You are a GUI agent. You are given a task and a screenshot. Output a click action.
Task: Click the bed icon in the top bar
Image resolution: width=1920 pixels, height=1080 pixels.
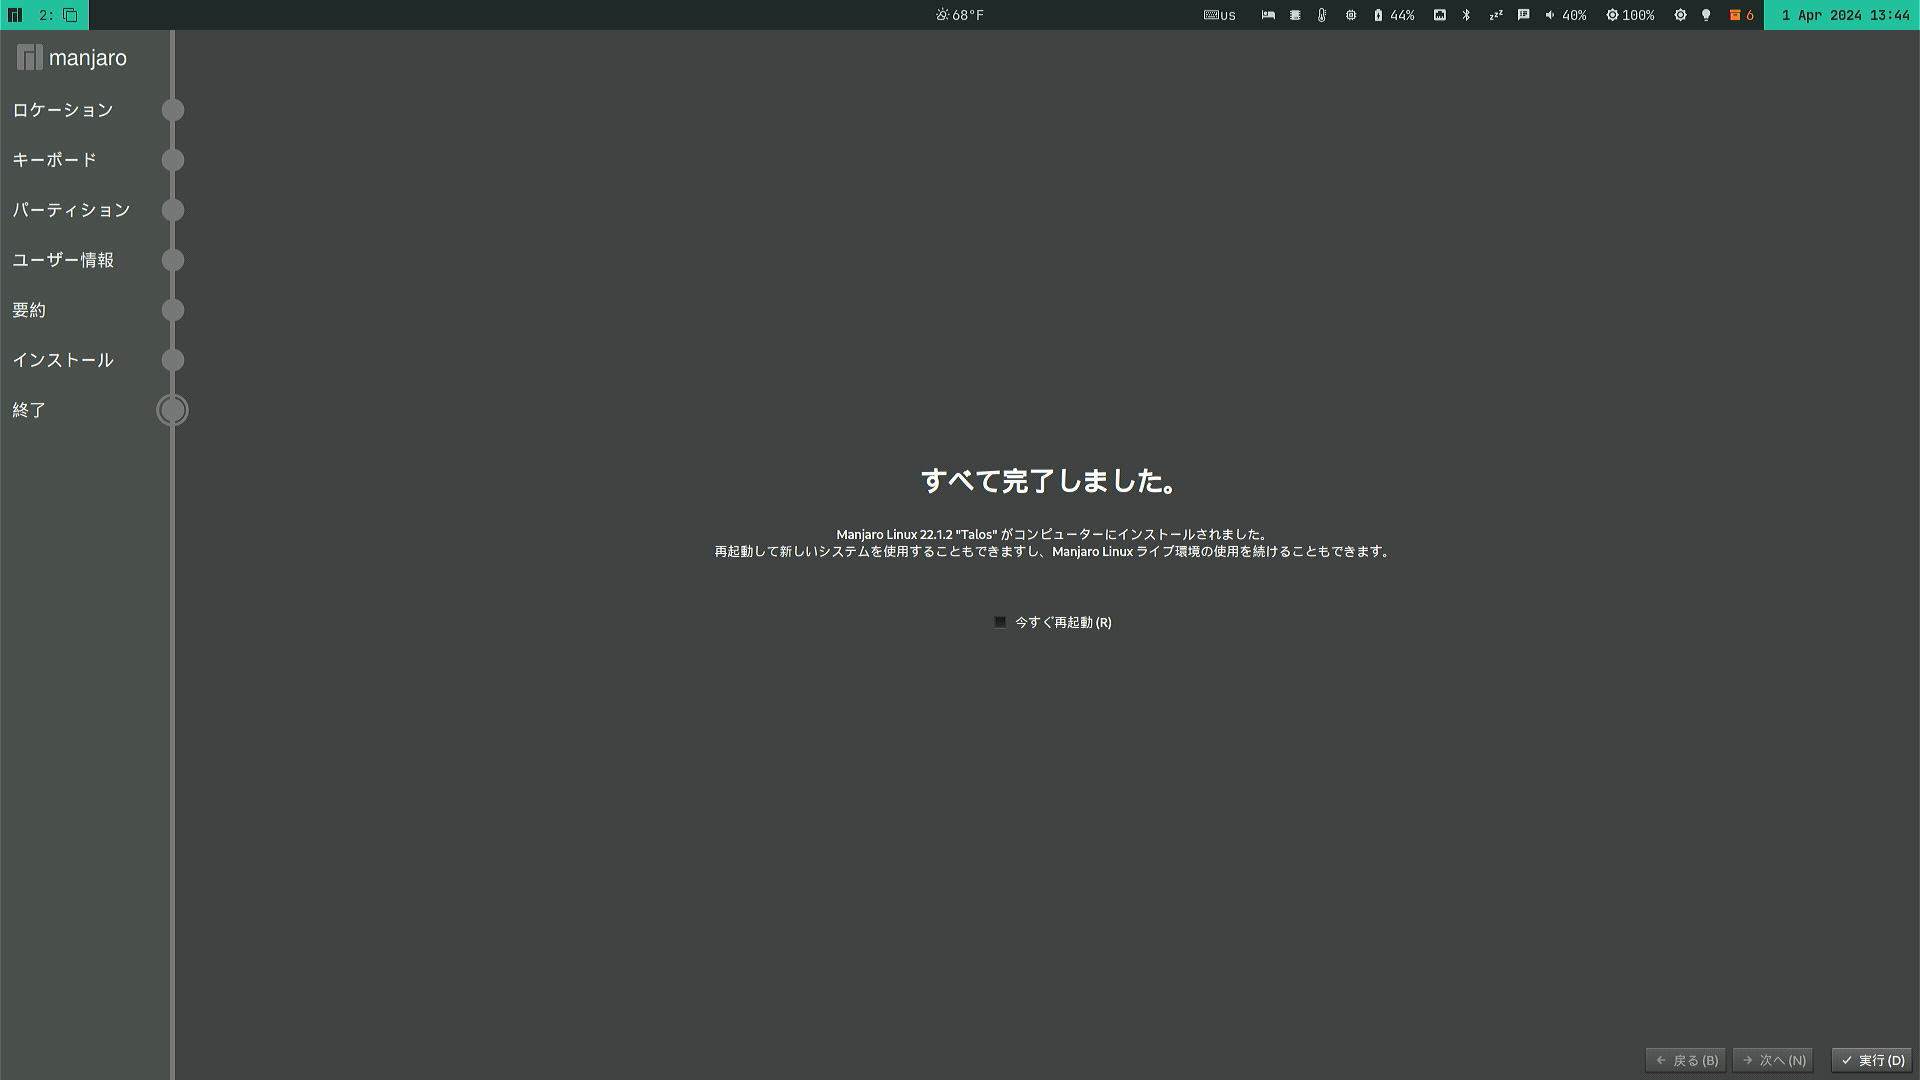(x=1268, y=15)
